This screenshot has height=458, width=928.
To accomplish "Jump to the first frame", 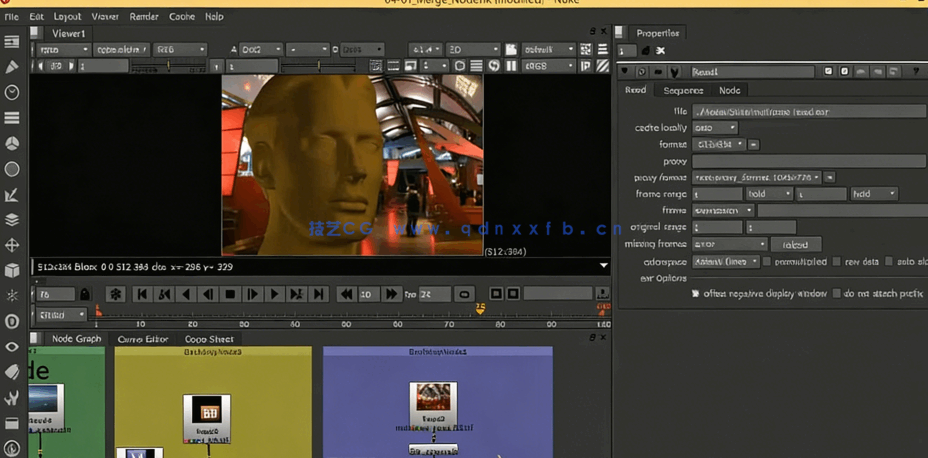I will [x=141, y=294].
